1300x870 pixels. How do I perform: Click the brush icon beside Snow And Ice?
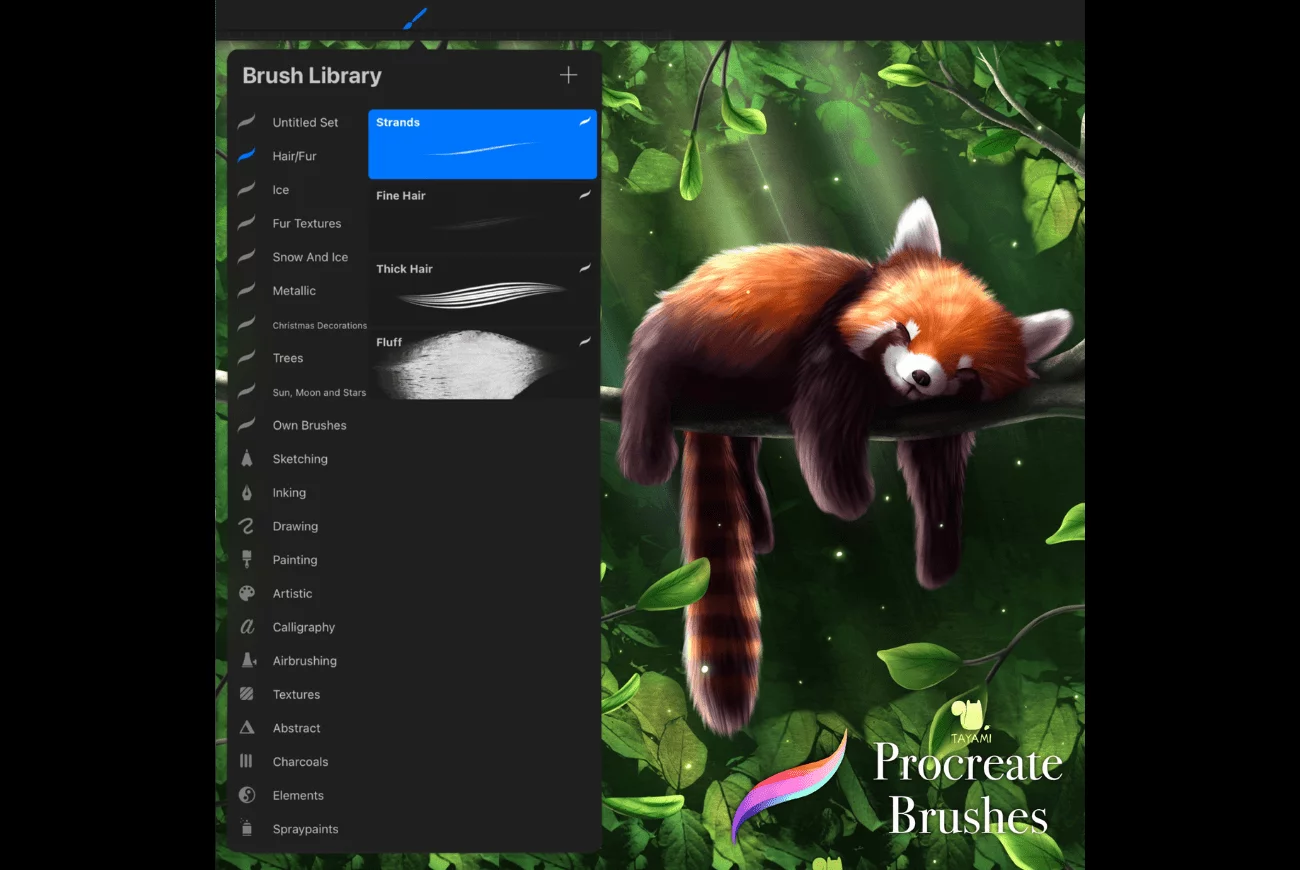point(246,257)
